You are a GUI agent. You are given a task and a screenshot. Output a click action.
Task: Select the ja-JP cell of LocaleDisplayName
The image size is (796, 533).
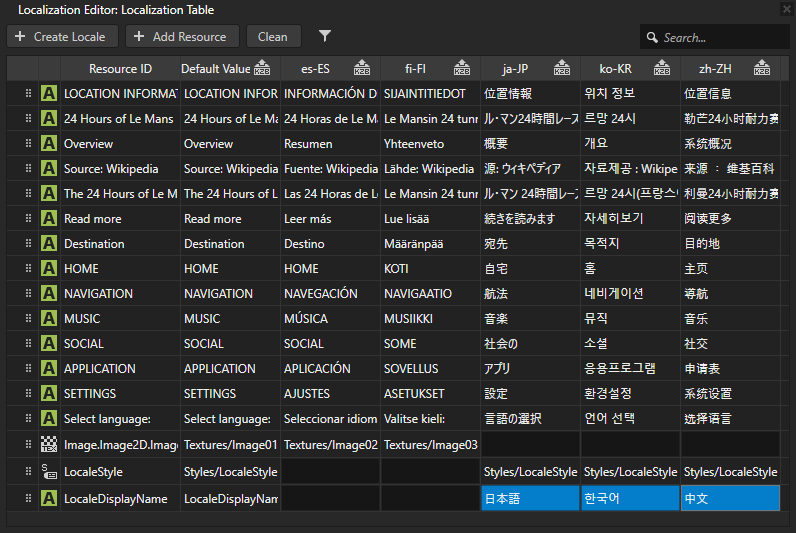tap(530, 498)
